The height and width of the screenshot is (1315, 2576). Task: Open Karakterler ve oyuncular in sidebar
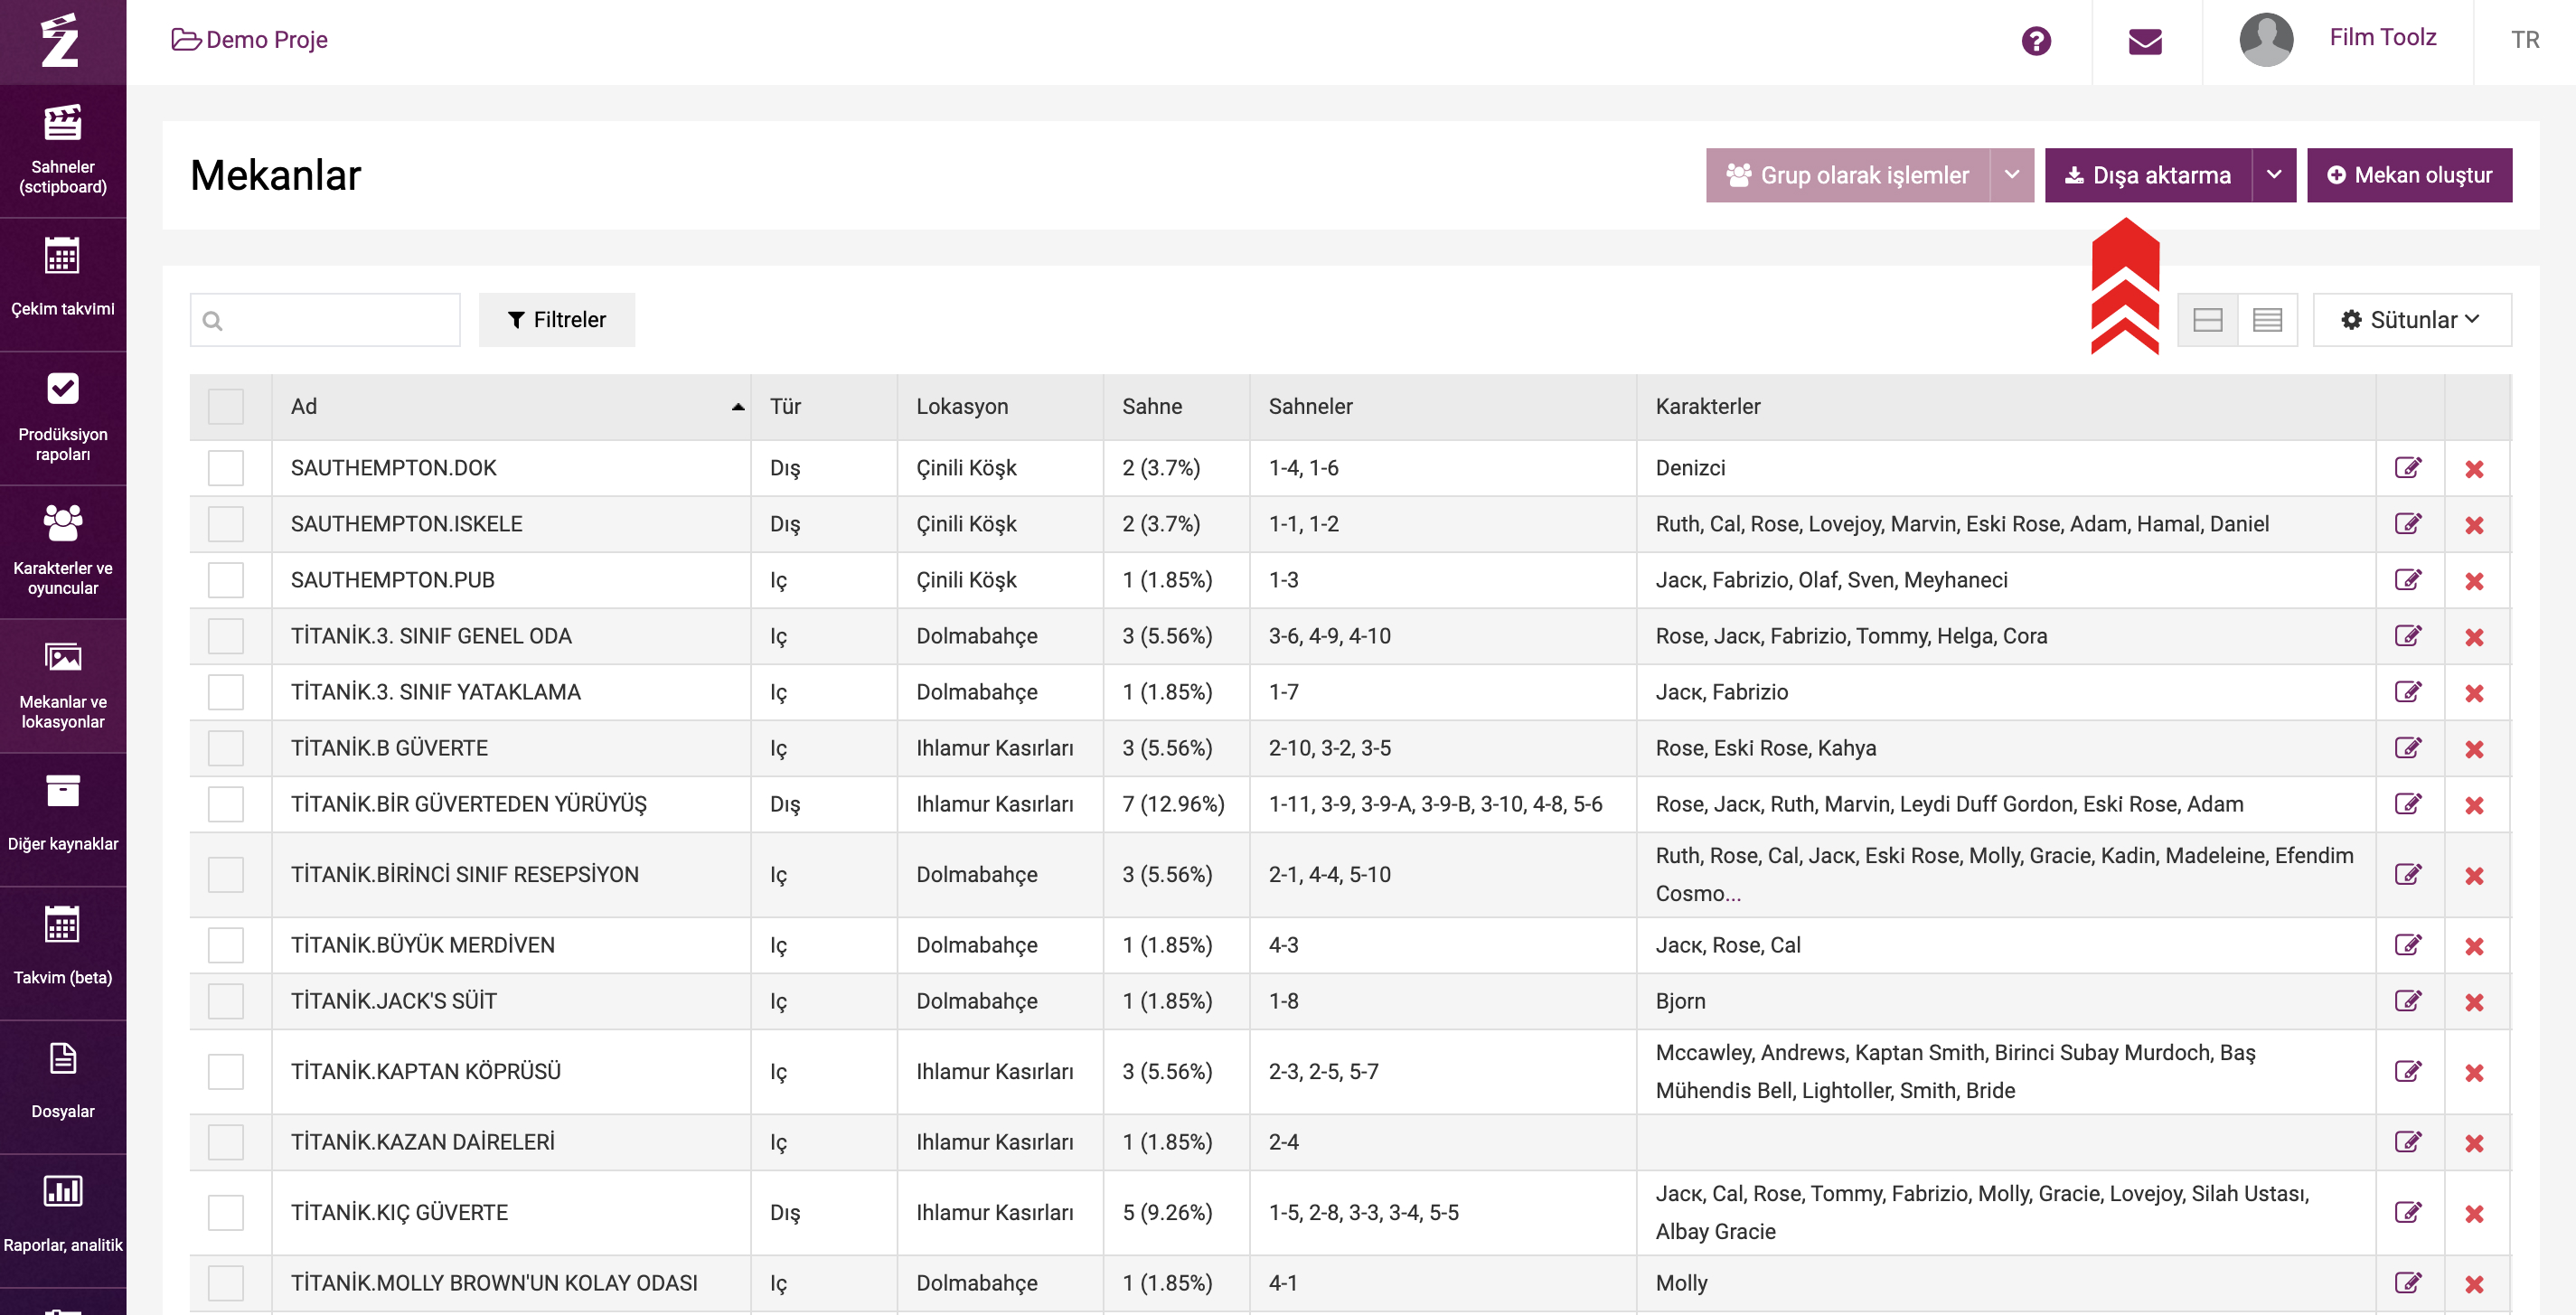(63, 552)
